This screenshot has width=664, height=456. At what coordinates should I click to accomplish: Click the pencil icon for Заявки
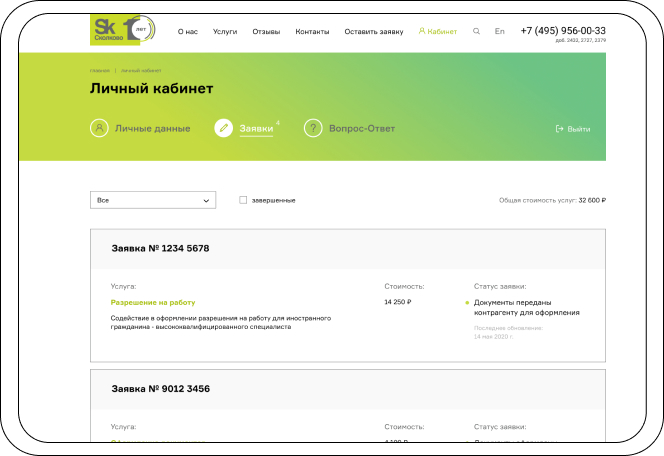click(224, 128)
